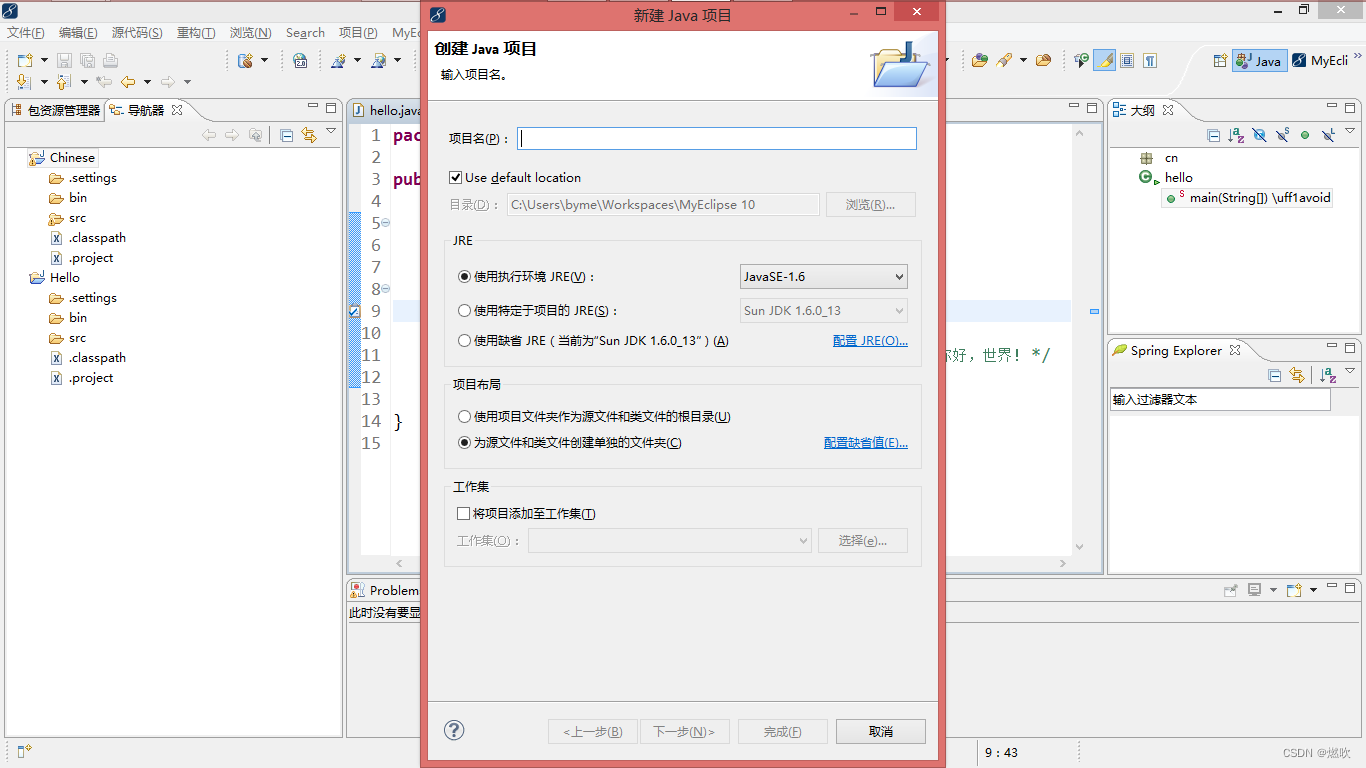The width and height of the screenshot is (1366, 768).
Task: Hide fields in Outline view
Action: (x=1259, y=135)
